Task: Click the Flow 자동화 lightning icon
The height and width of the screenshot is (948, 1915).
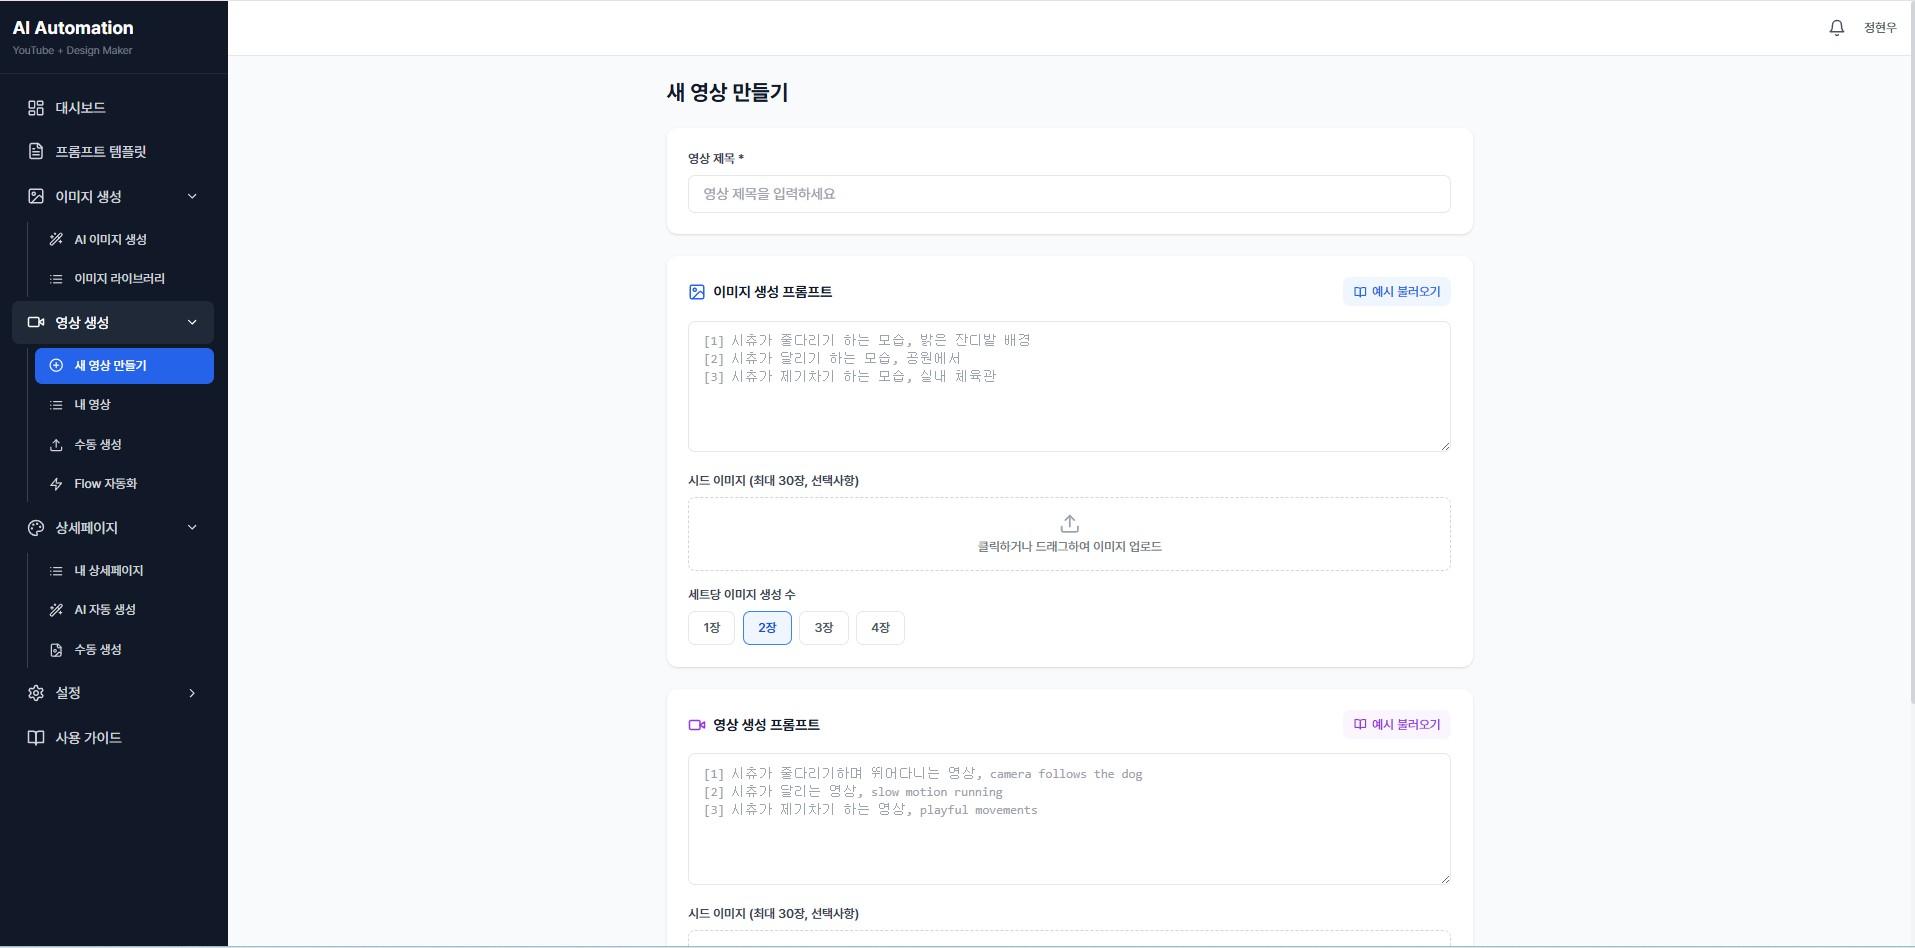Action: tap(56, 484)
